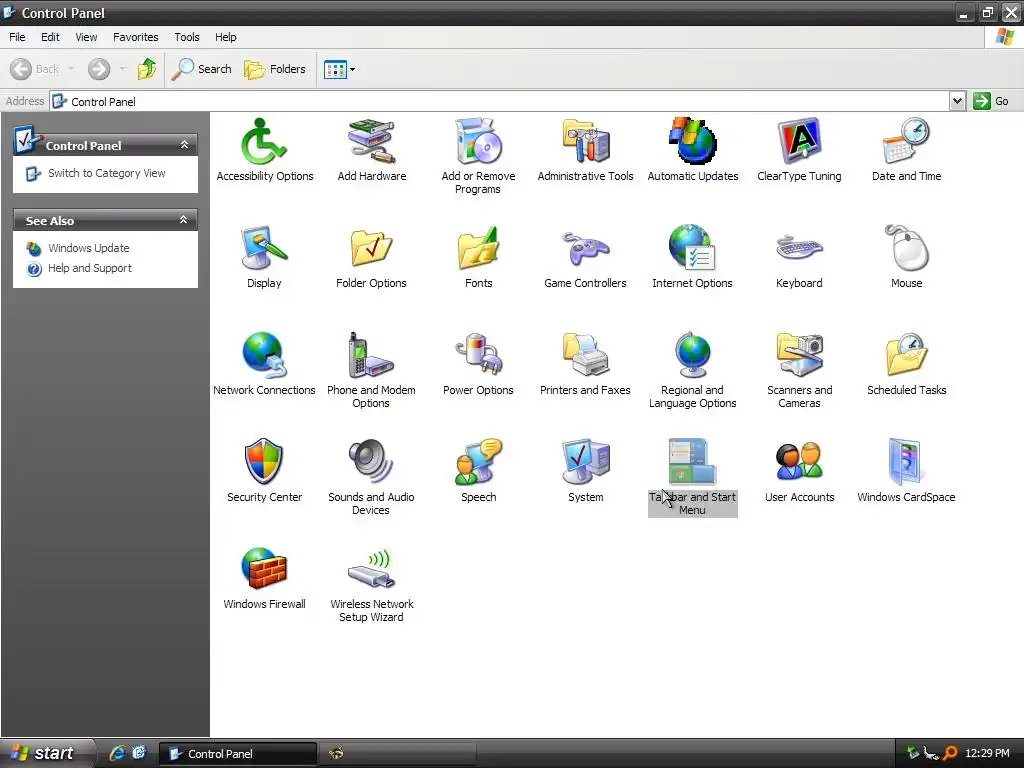Select the Automatic Updates icon

692,142
